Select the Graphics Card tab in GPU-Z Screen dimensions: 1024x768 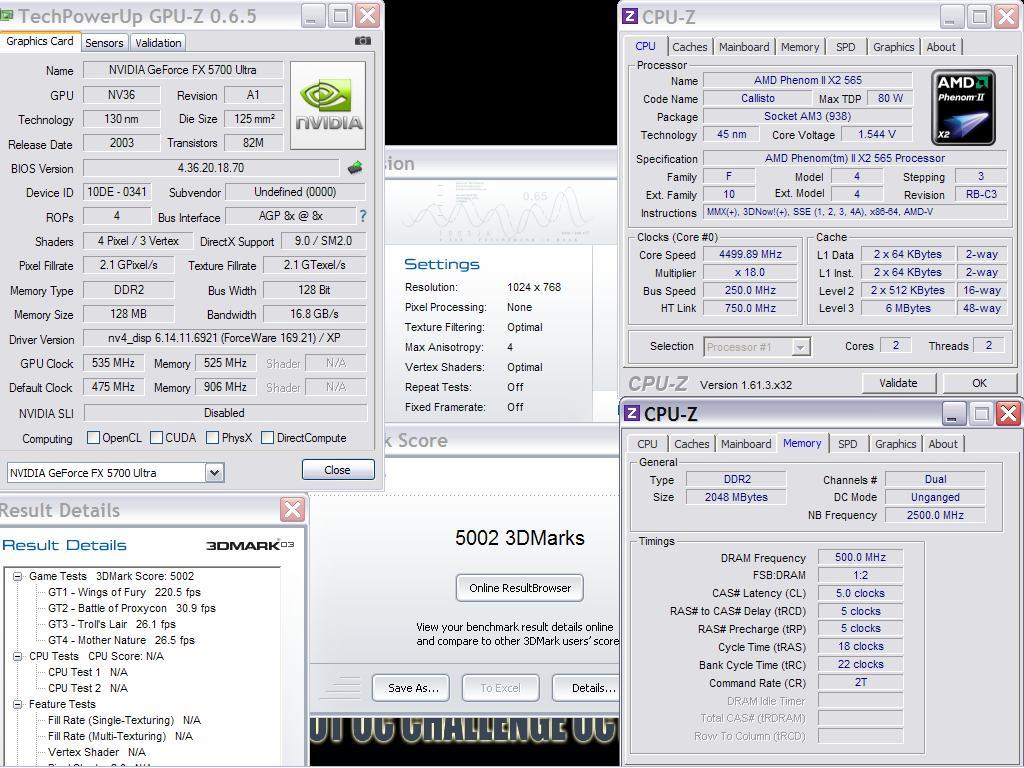[40, 41]
